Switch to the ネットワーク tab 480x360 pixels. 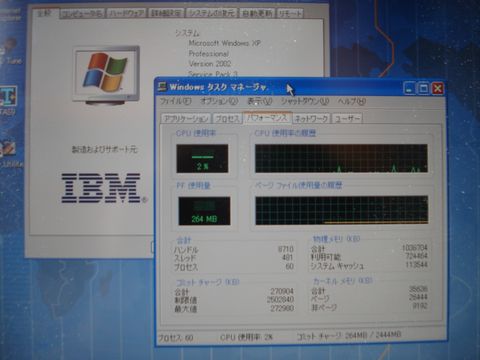pyautogui.click(x=311, y=118)
